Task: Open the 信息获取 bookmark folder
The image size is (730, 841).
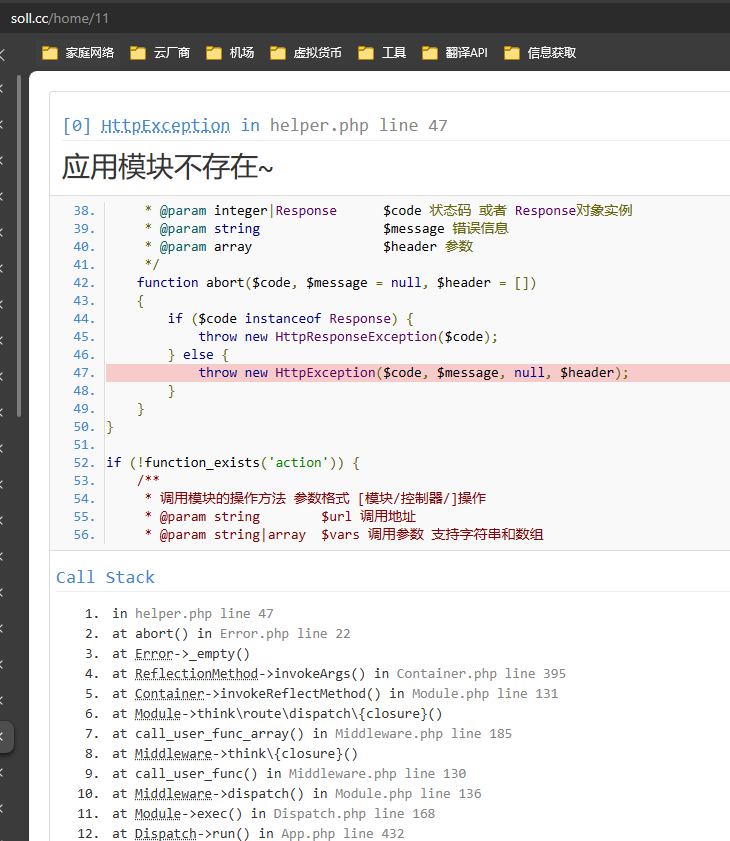Action: [x=540, y=53]
